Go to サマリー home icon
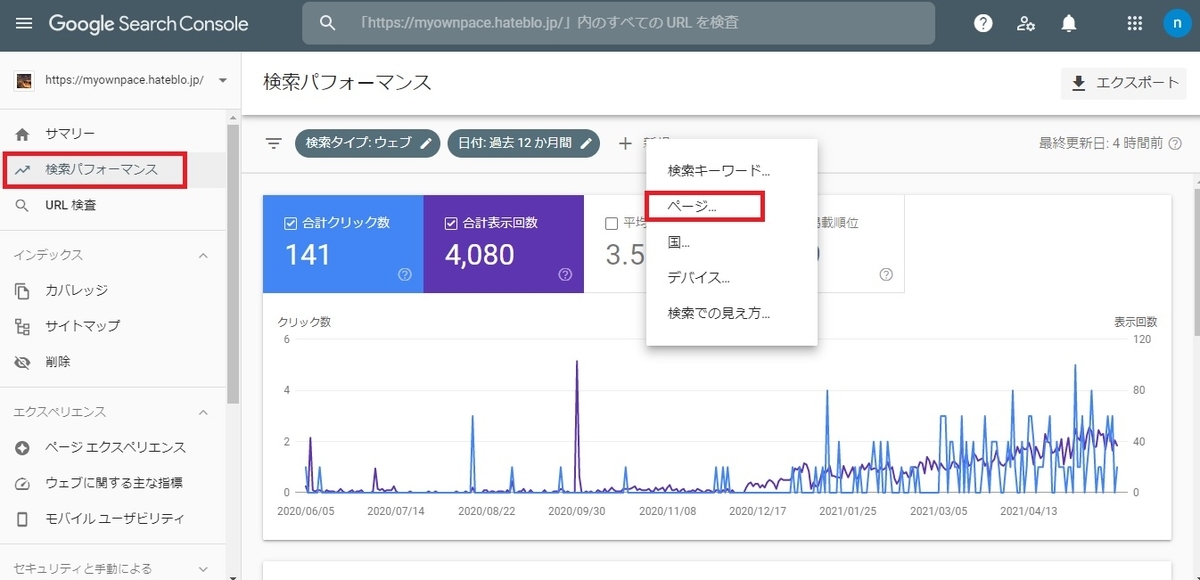This screenshot has width=1200, height=580. point(23,133)
